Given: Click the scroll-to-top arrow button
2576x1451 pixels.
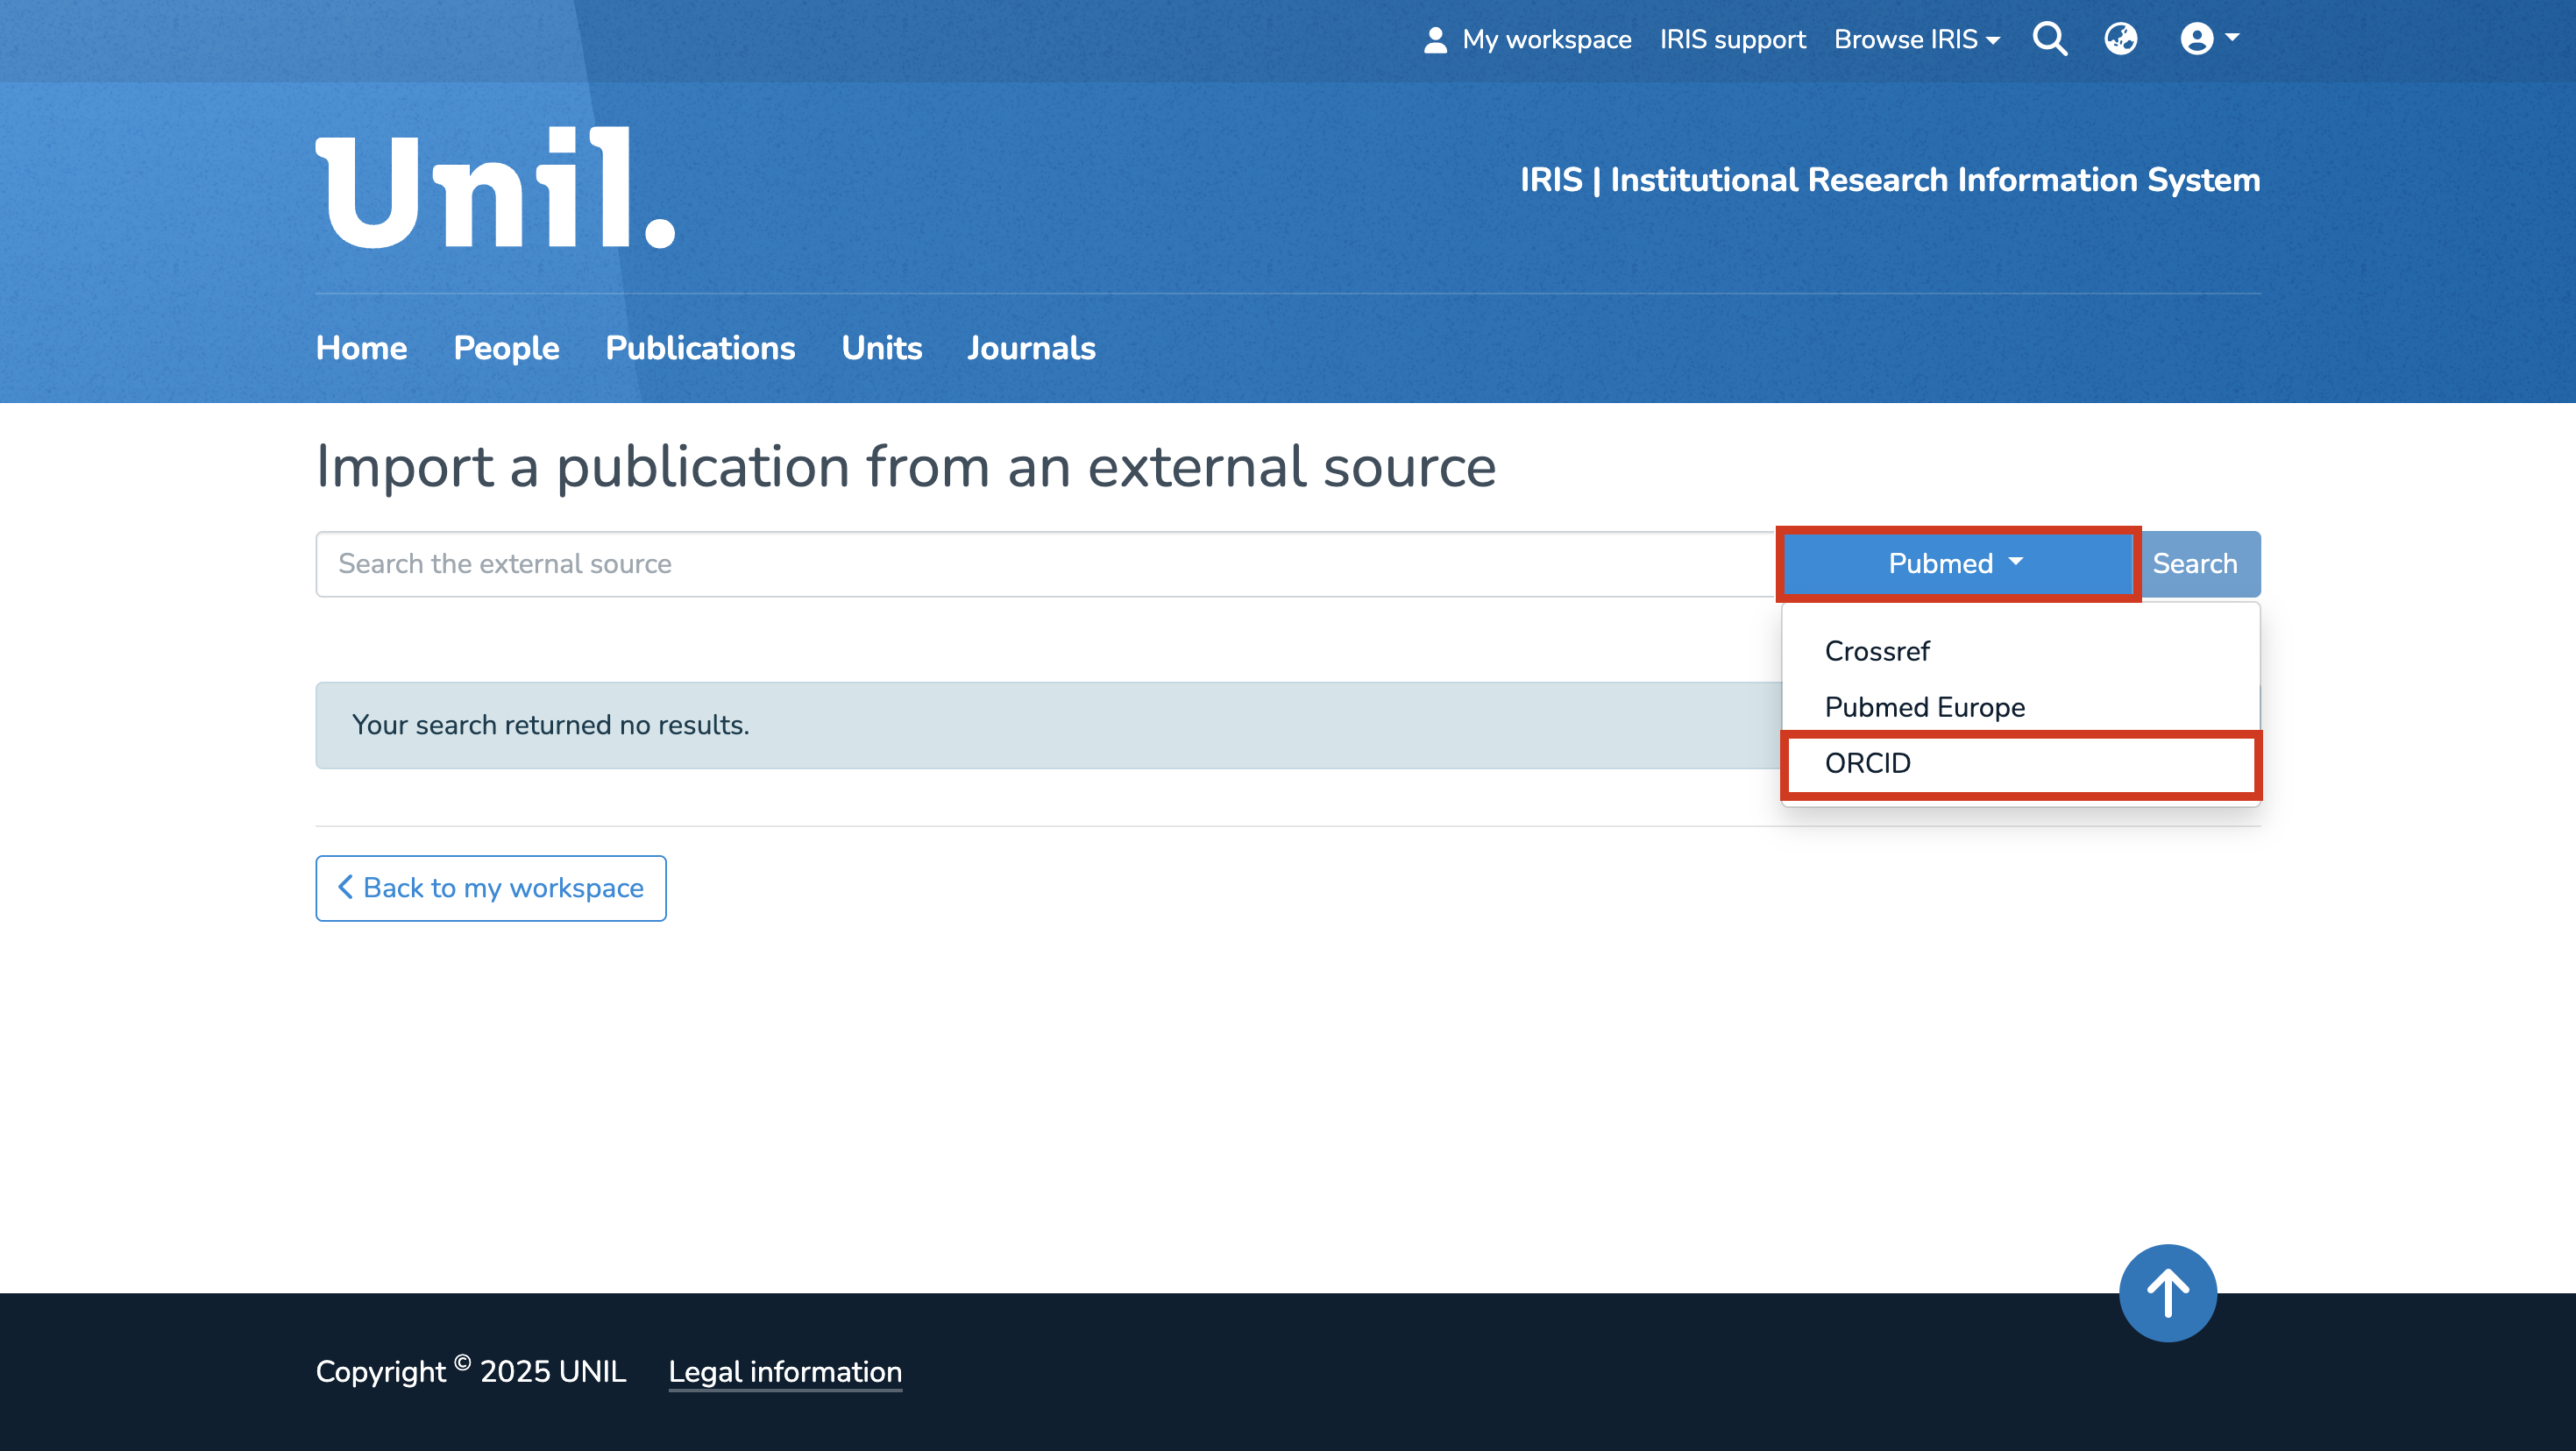Looking at the screenshot, I should (2167, 1292).
